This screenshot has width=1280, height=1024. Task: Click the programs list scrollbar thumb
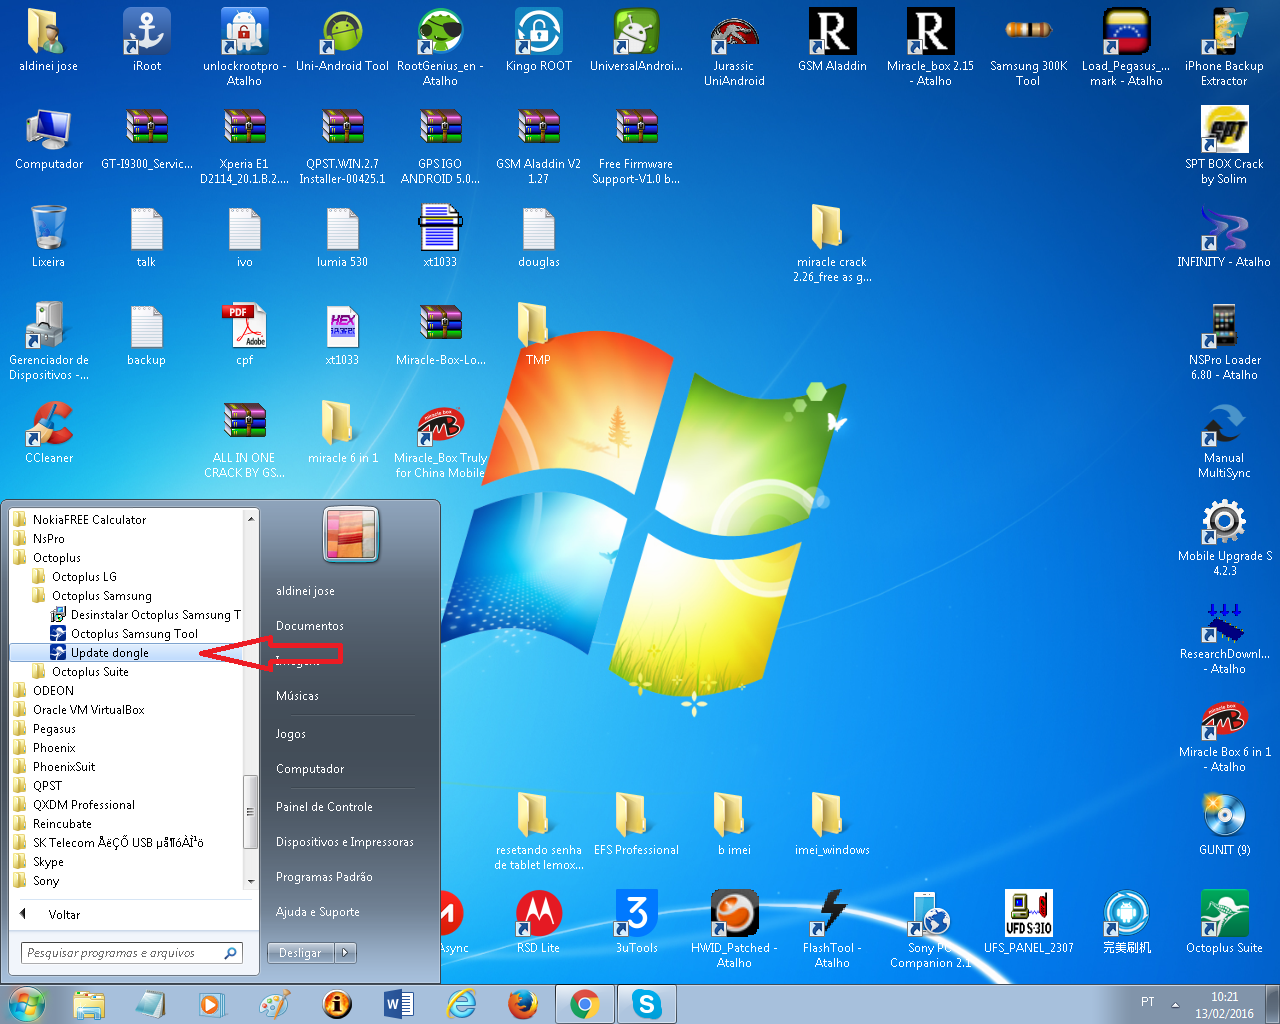pos(251,811)
